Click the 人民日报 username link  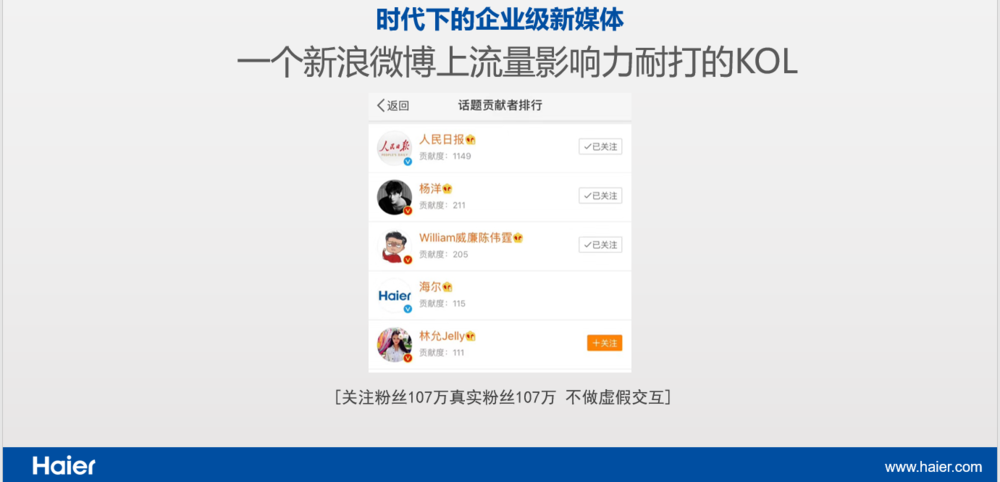point(441,140)
